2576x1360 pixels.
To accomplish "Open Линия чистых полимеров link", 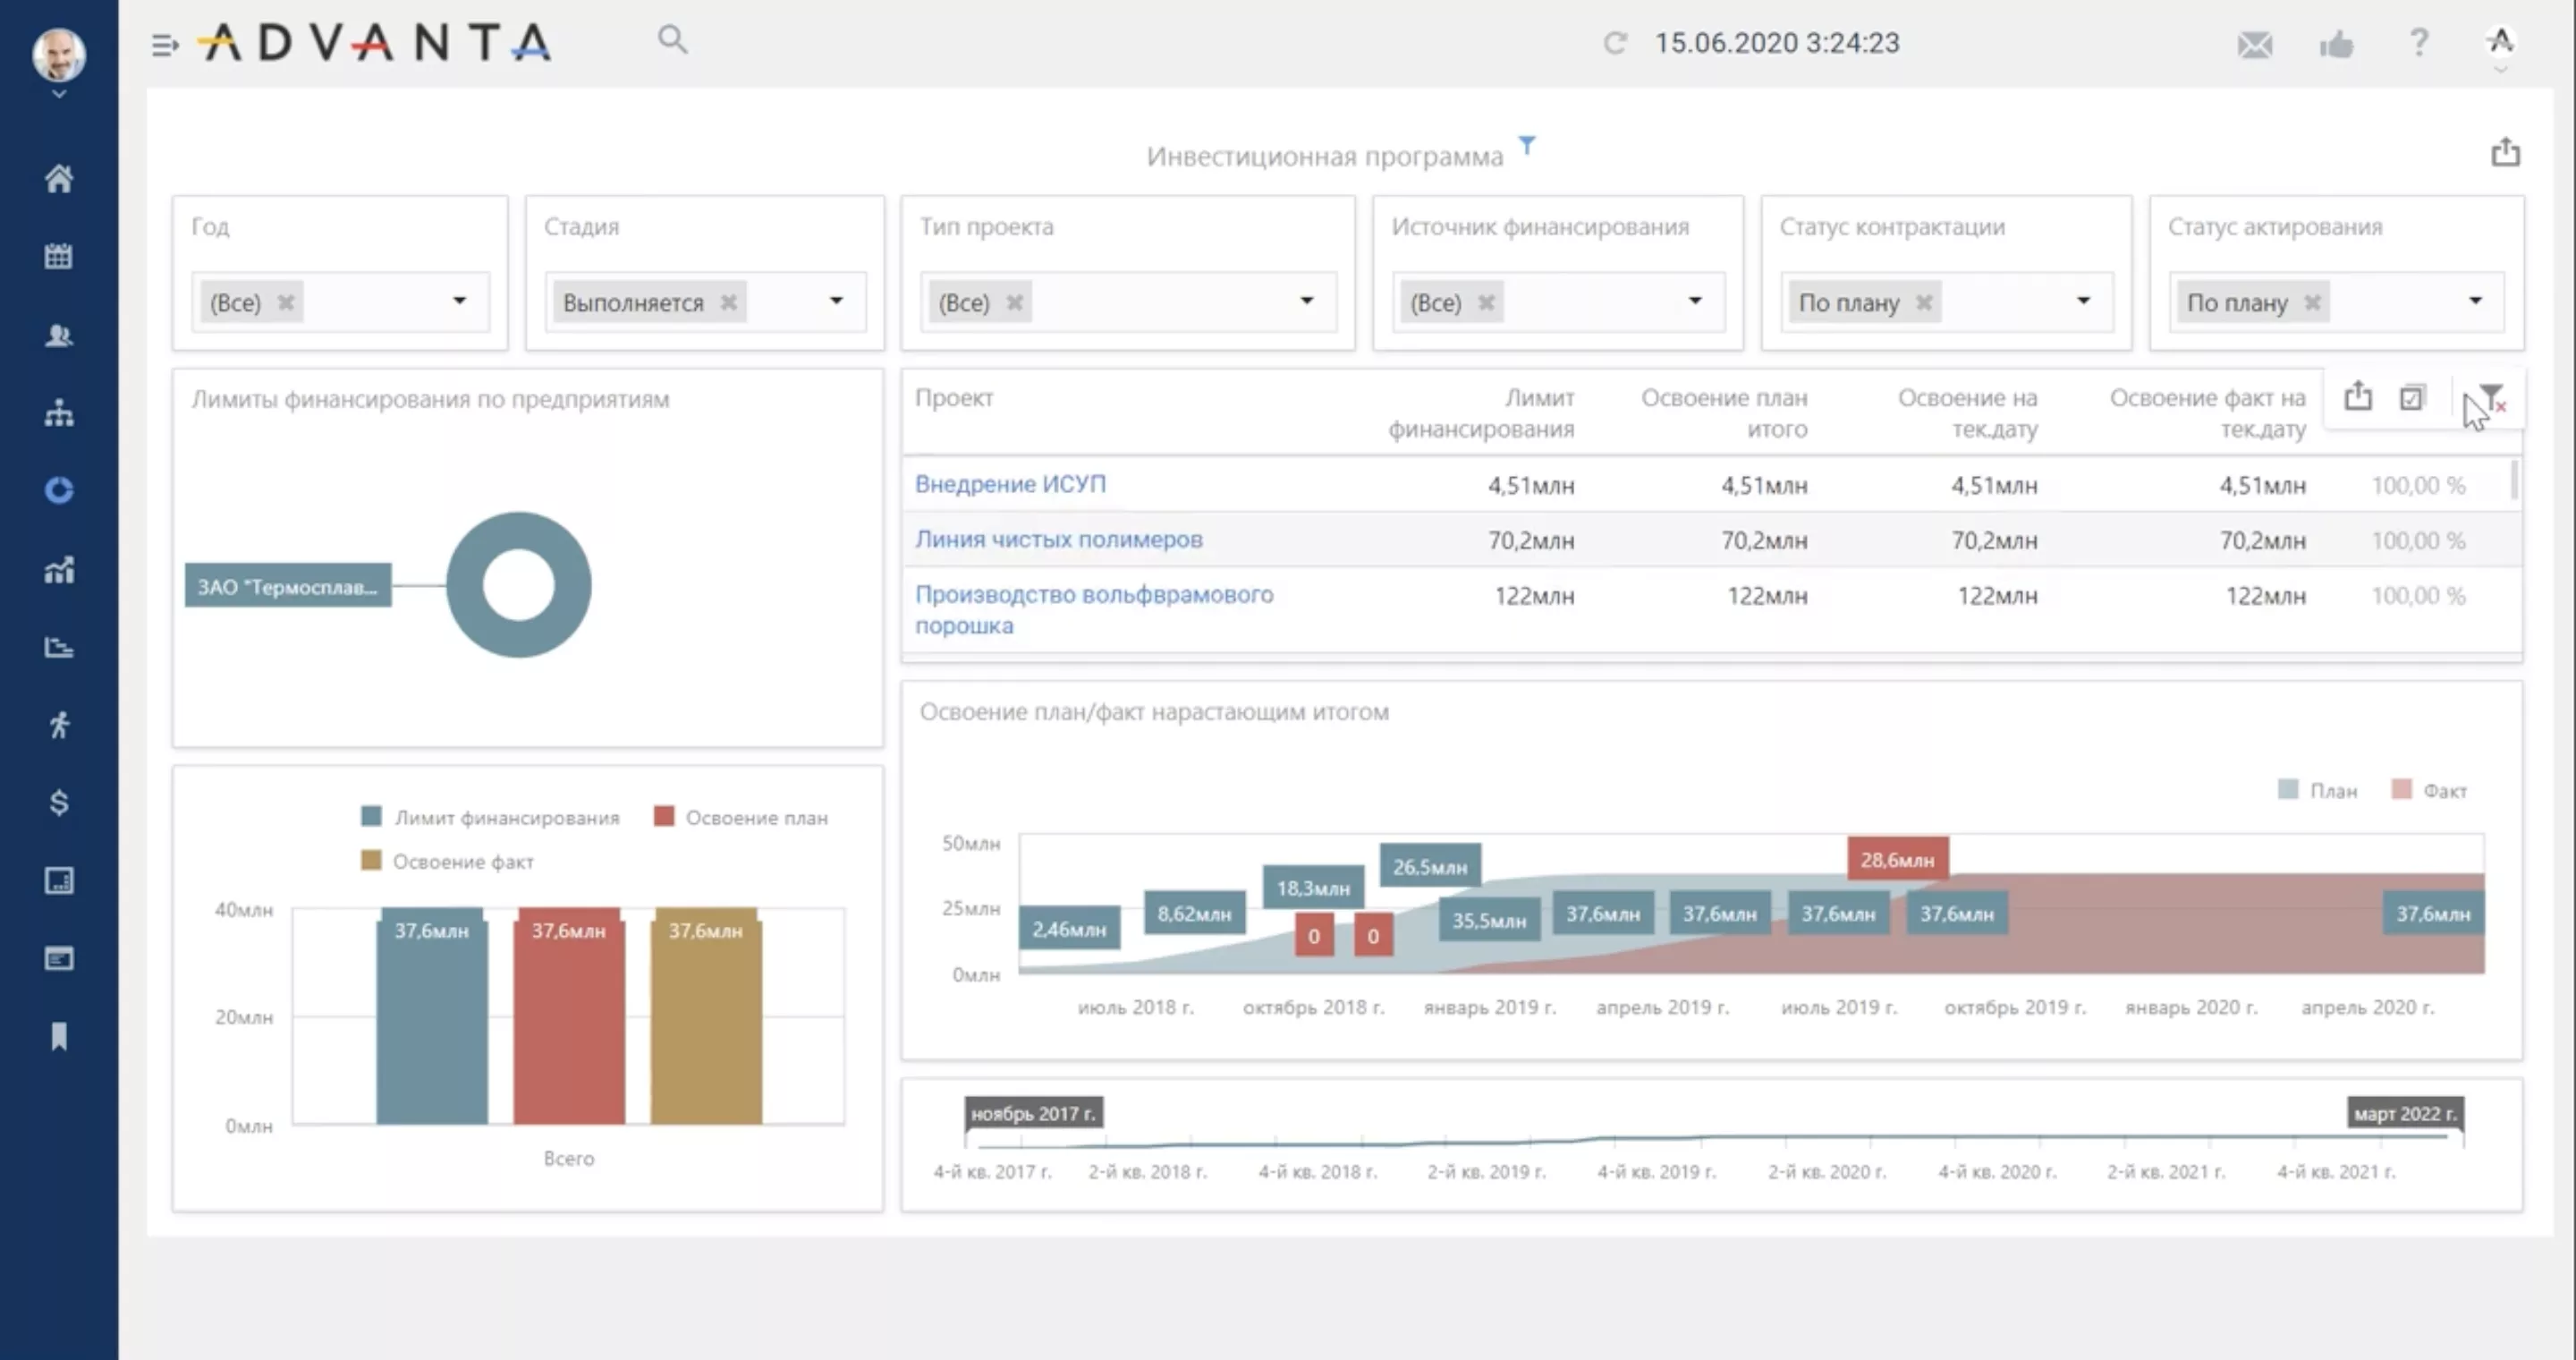I will (x=1058, y=539).
